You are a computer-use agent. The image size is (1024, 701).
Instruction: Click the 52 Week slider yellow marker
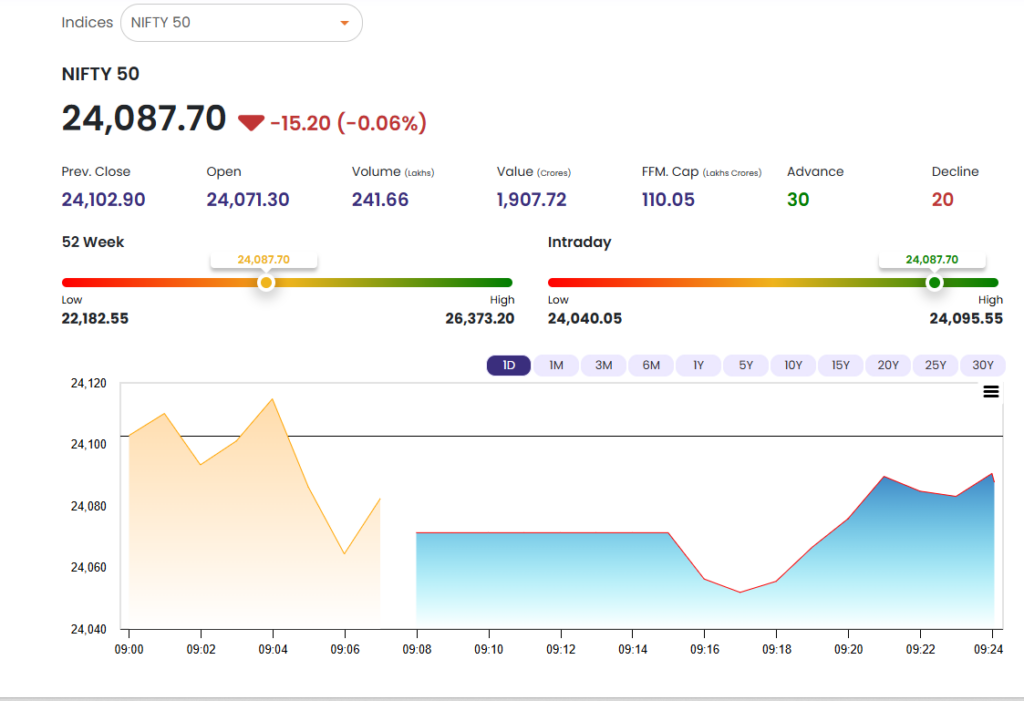[x=266, y=283]
